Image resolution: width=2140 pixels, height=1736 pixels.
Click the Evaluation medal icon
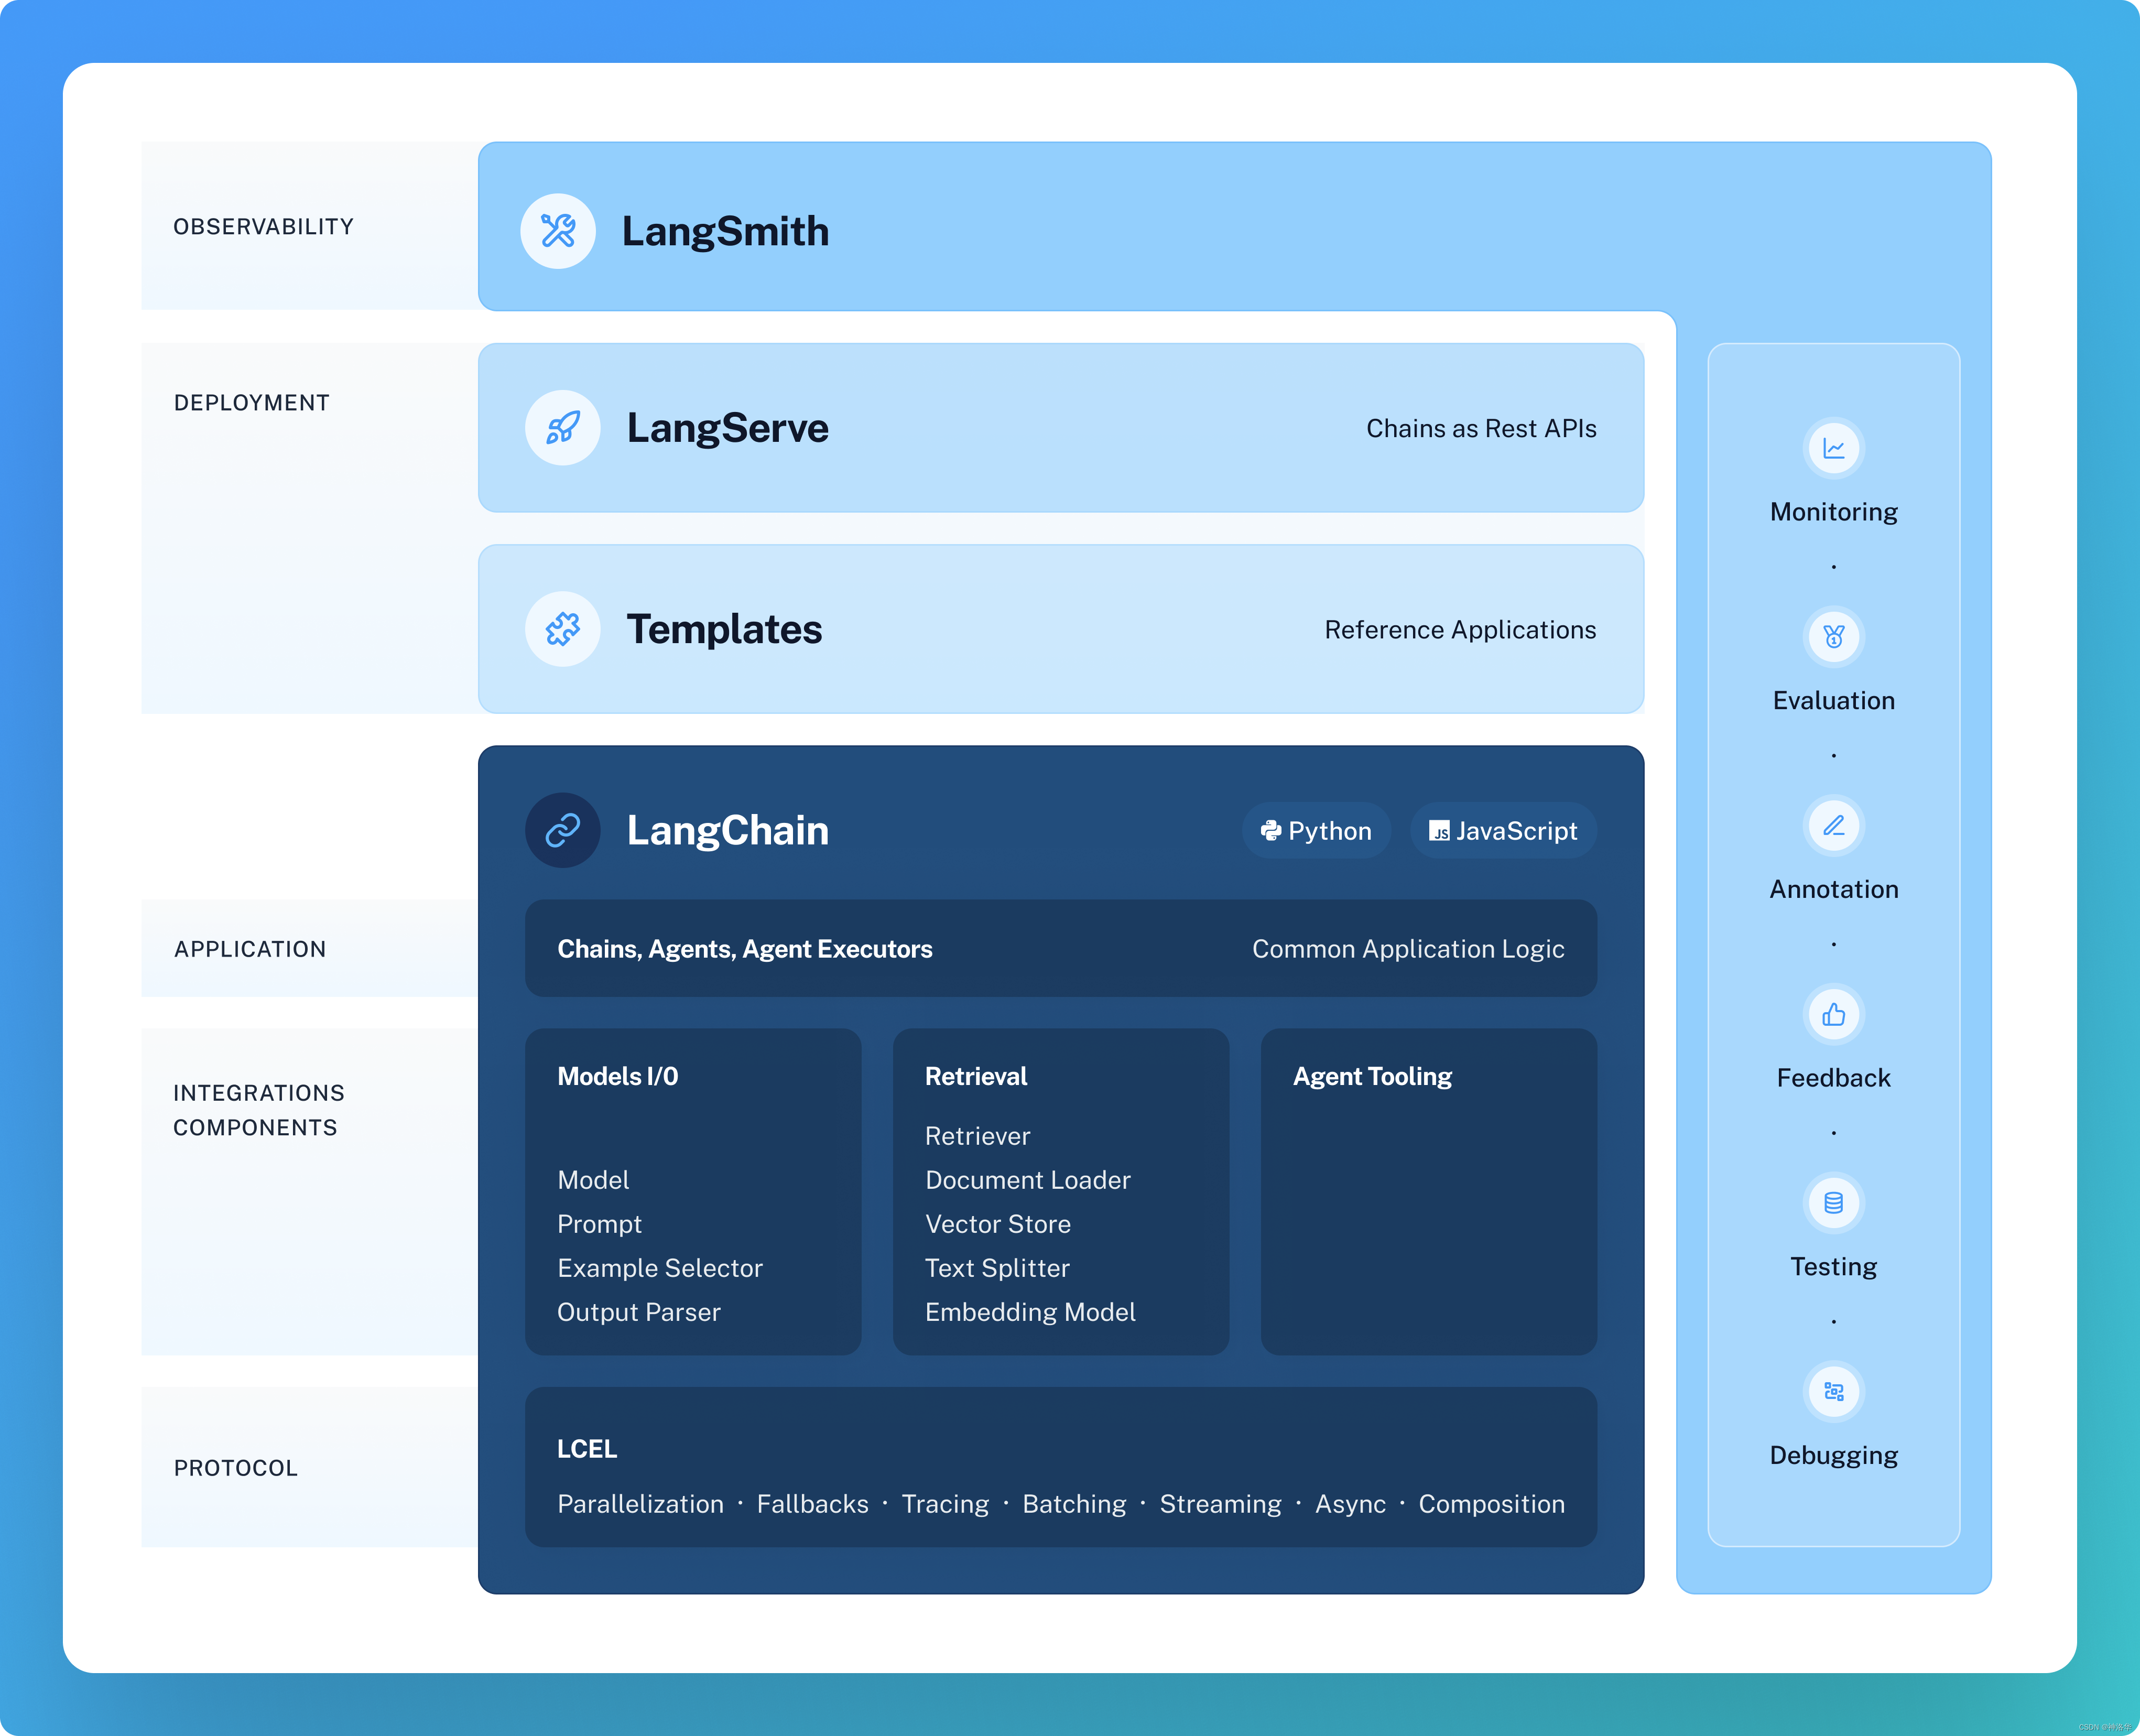(x=1833, y=637)
